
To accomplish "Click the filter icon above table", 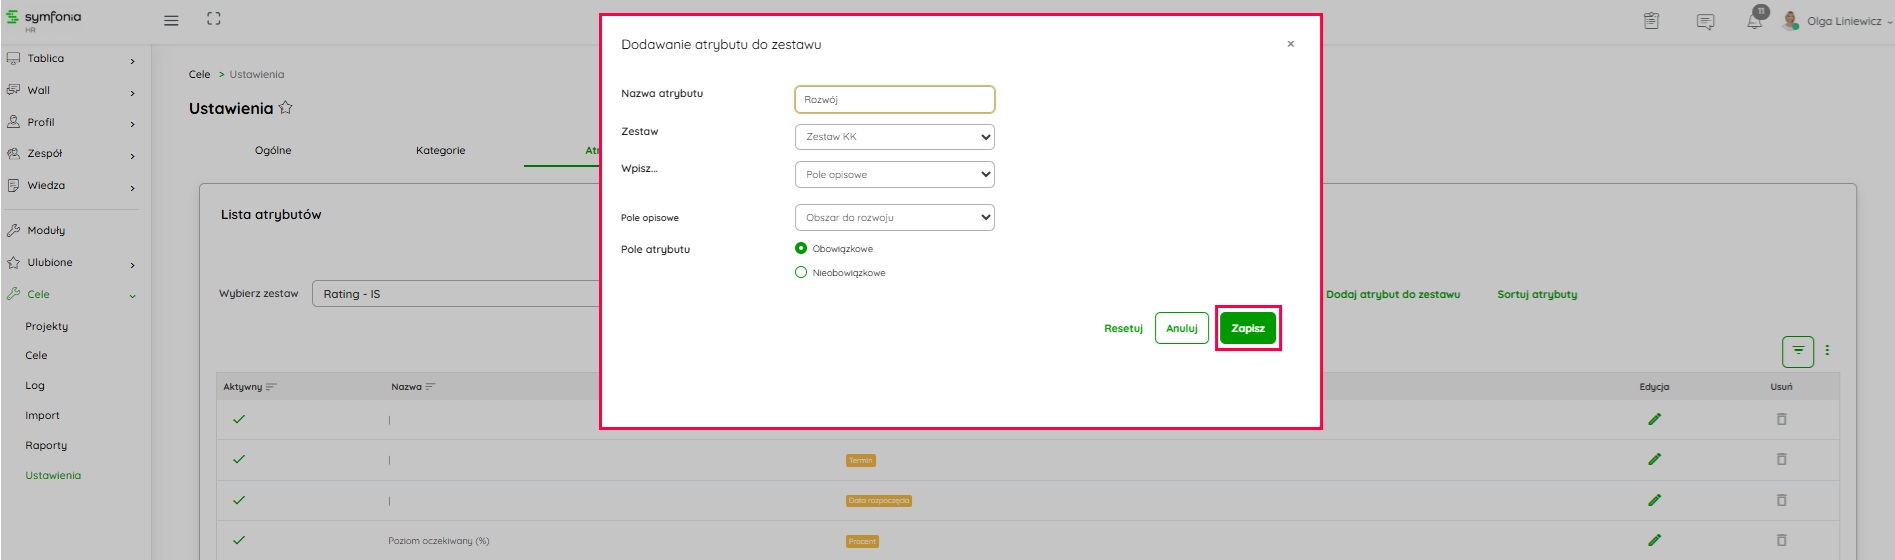I will tap(1797, 351).
